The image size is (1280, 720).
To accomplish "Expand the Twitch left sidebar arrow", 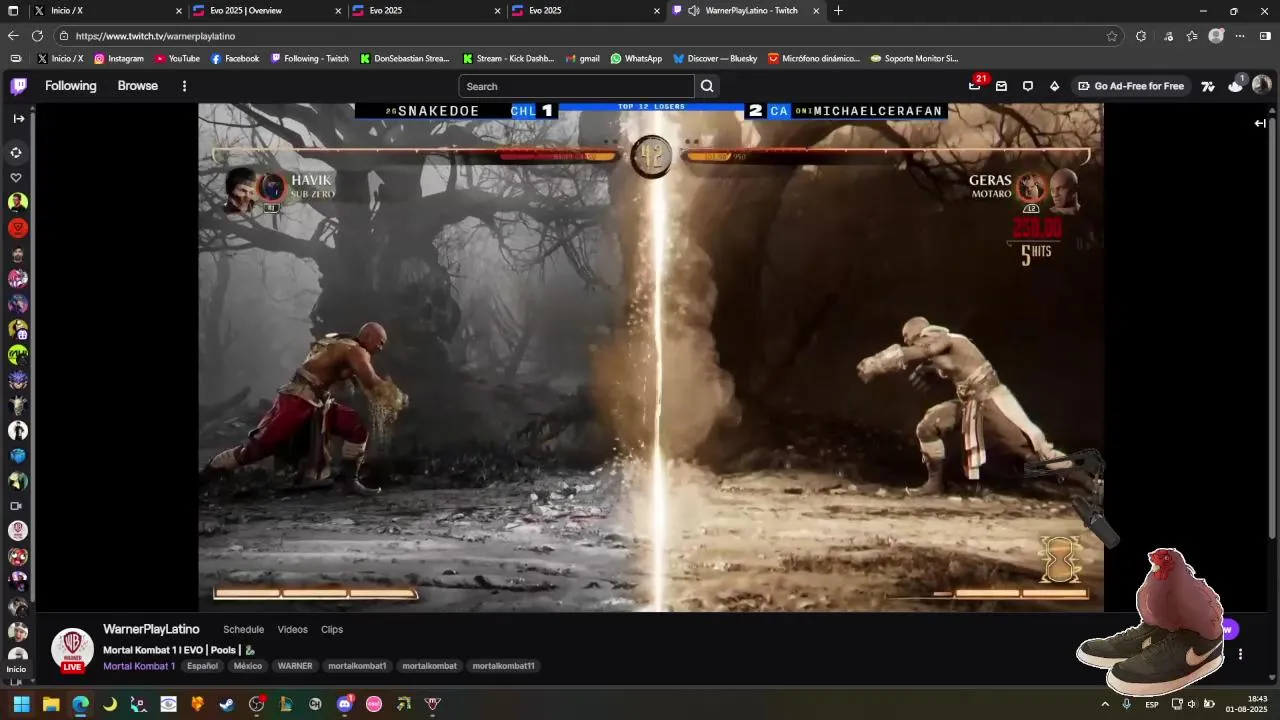I will coord(19,118).
